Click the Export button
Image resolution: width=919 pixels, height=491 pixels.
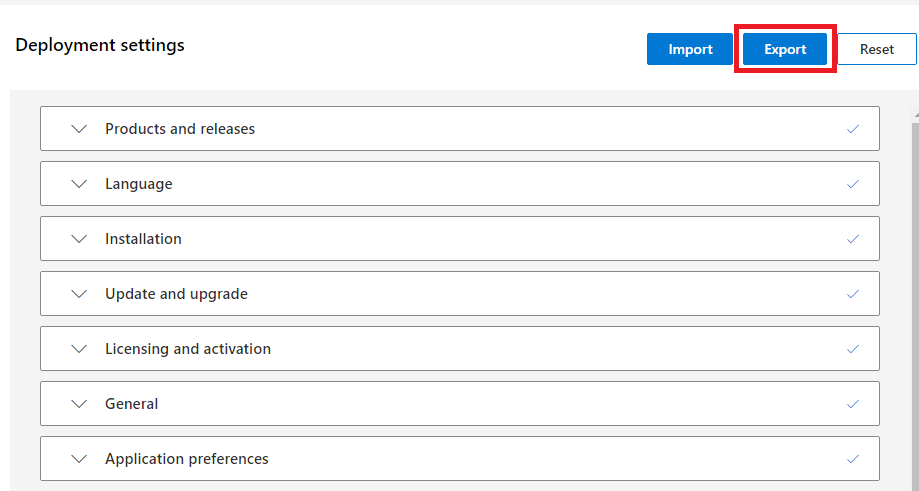[785, 49]
